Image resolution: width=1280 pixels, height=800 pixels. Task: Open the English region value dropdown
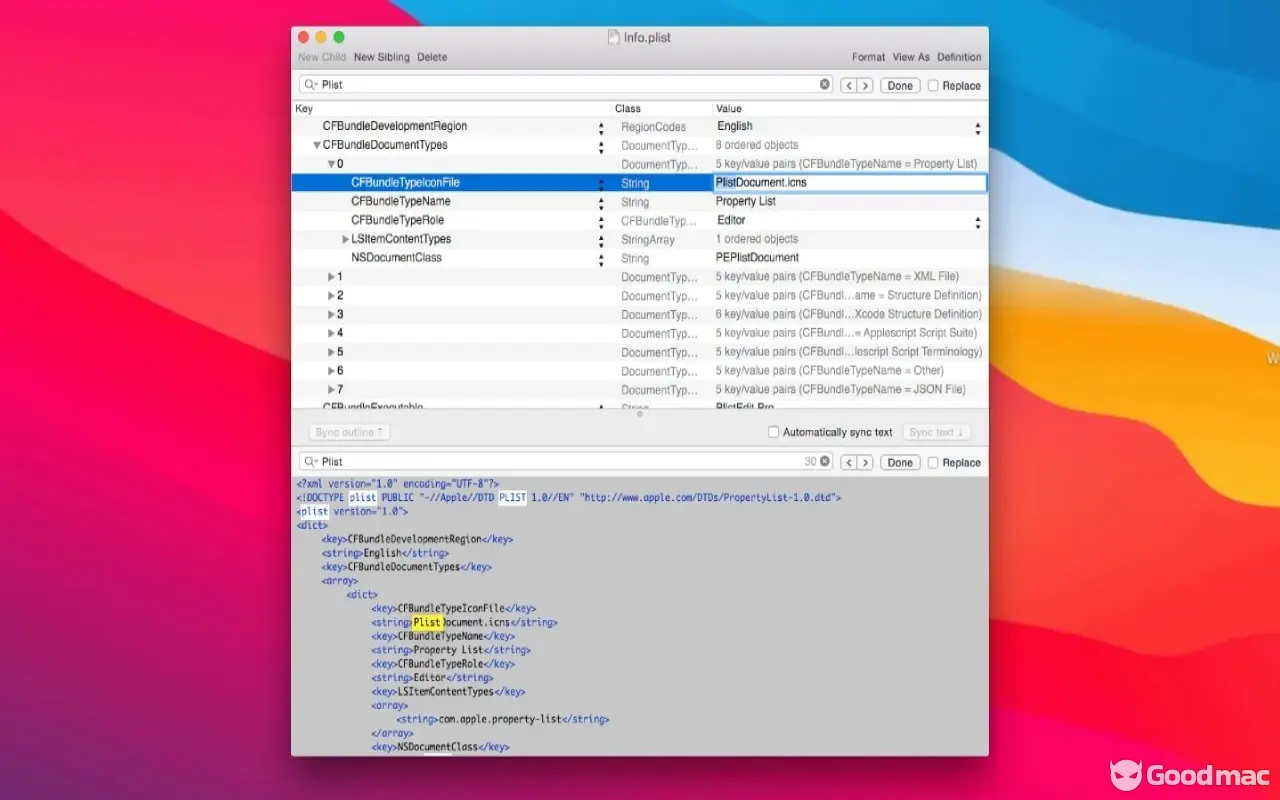pyautogui.click(x=977, y=128)
